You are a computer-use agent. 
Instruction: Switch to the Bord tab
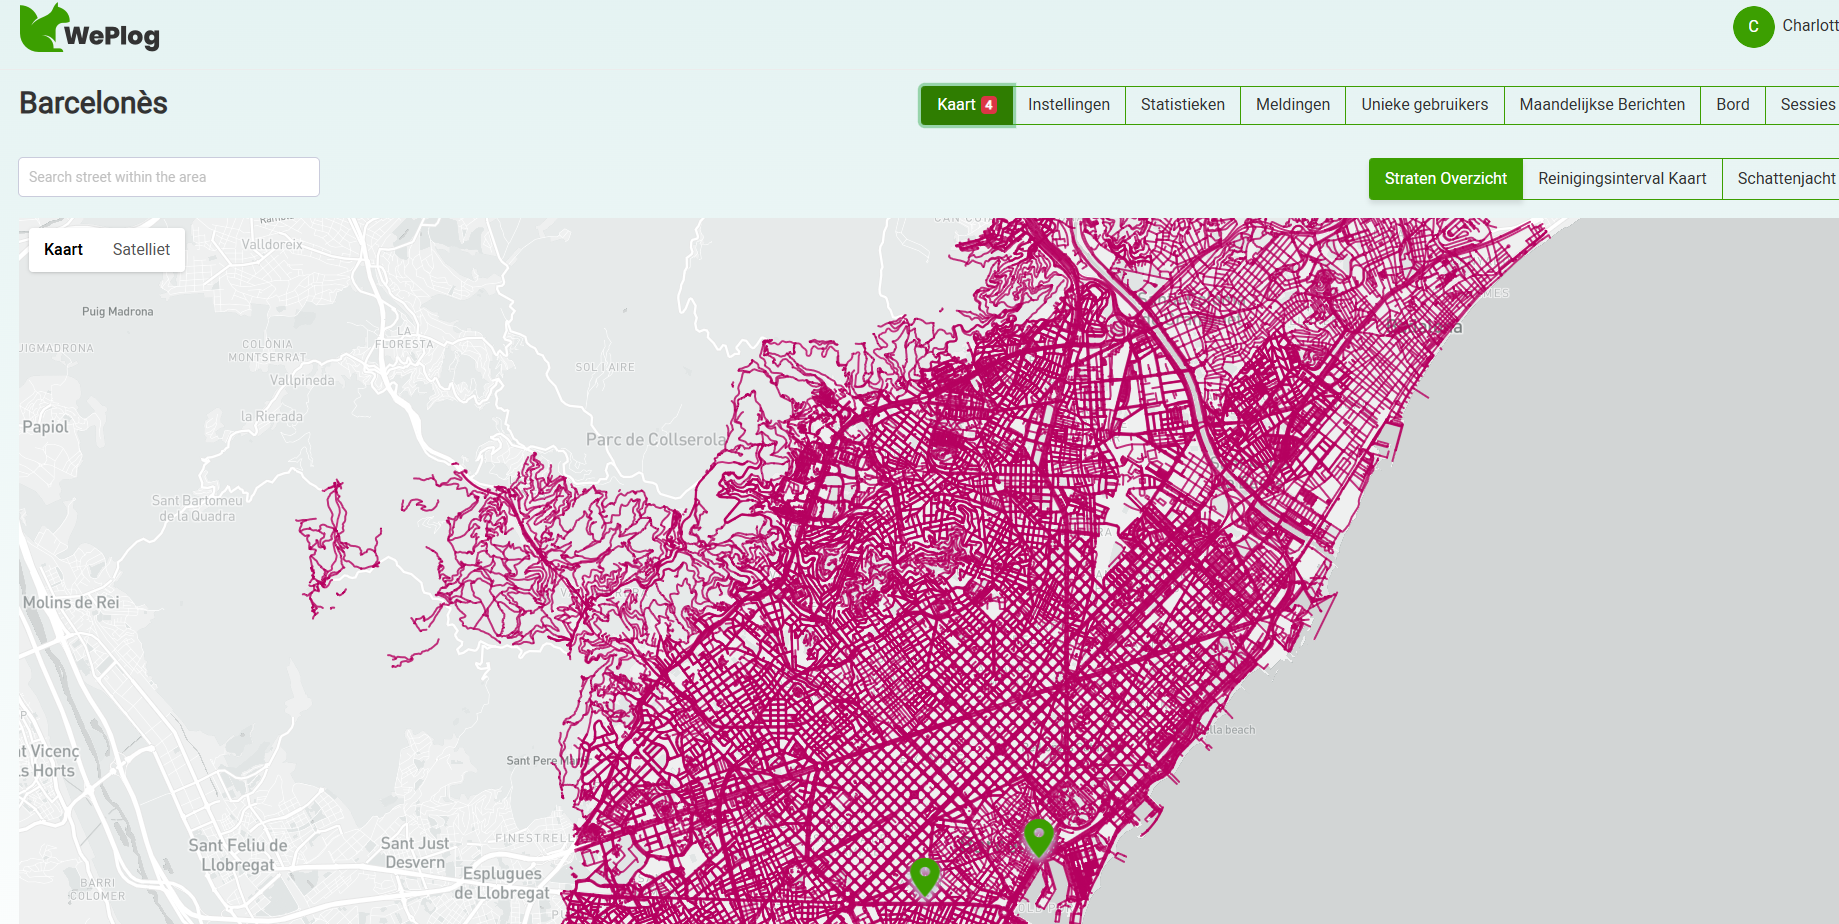click(x=1732, y=105)
